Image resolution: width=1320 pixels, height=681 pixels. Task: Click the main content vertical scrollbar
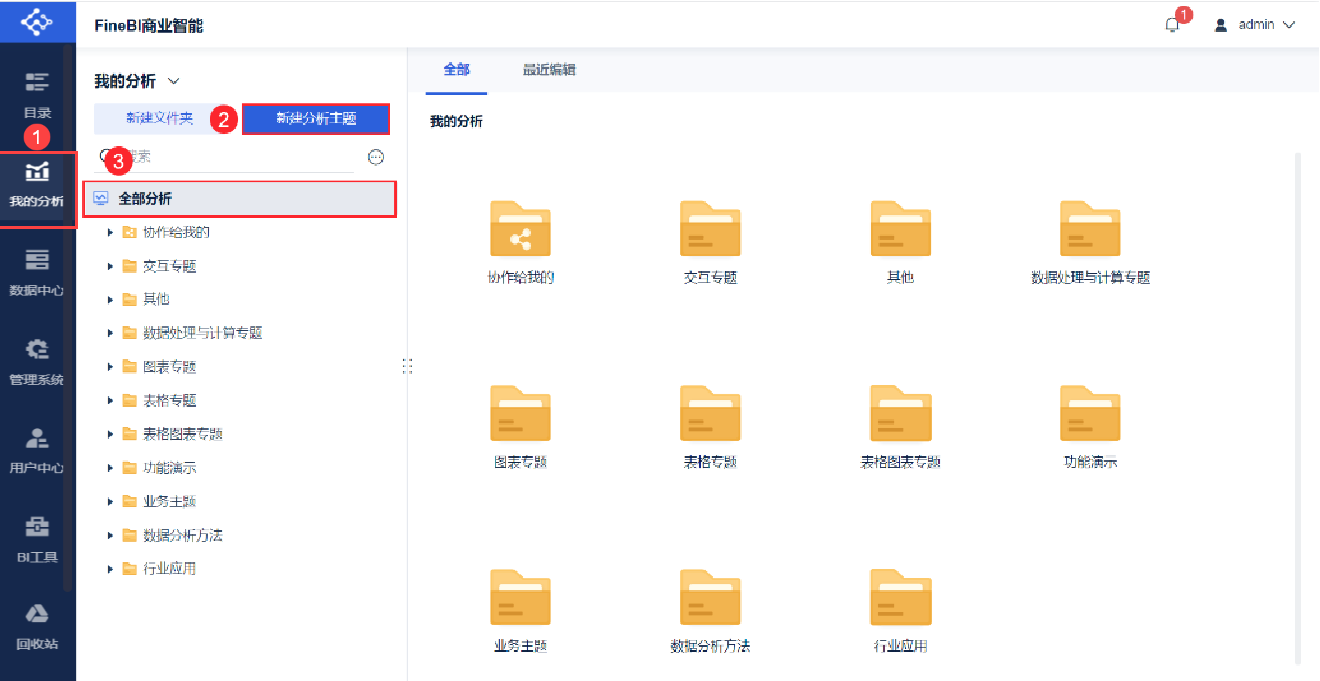pos(1299,408)
